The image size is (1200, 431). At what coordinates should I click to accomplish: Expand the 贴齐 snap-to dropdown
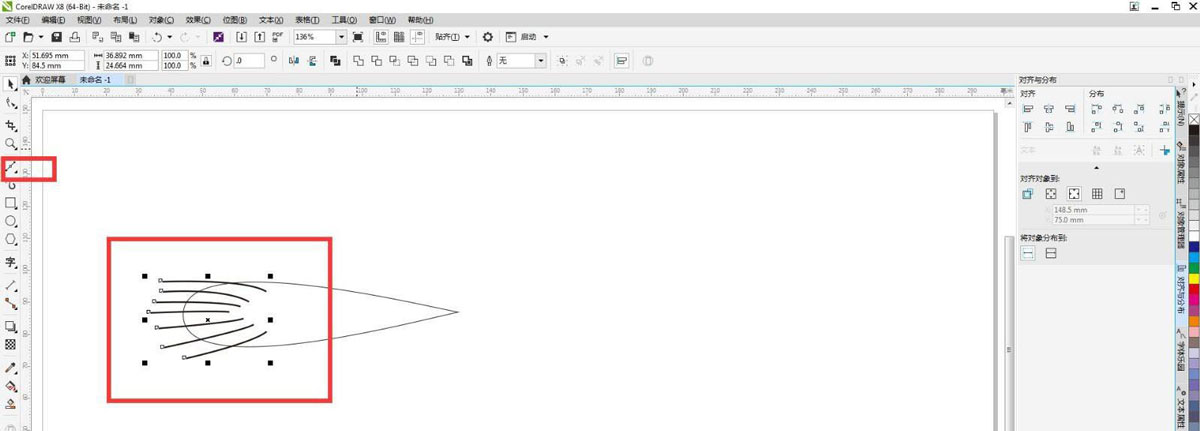click(x=453, y=37)
